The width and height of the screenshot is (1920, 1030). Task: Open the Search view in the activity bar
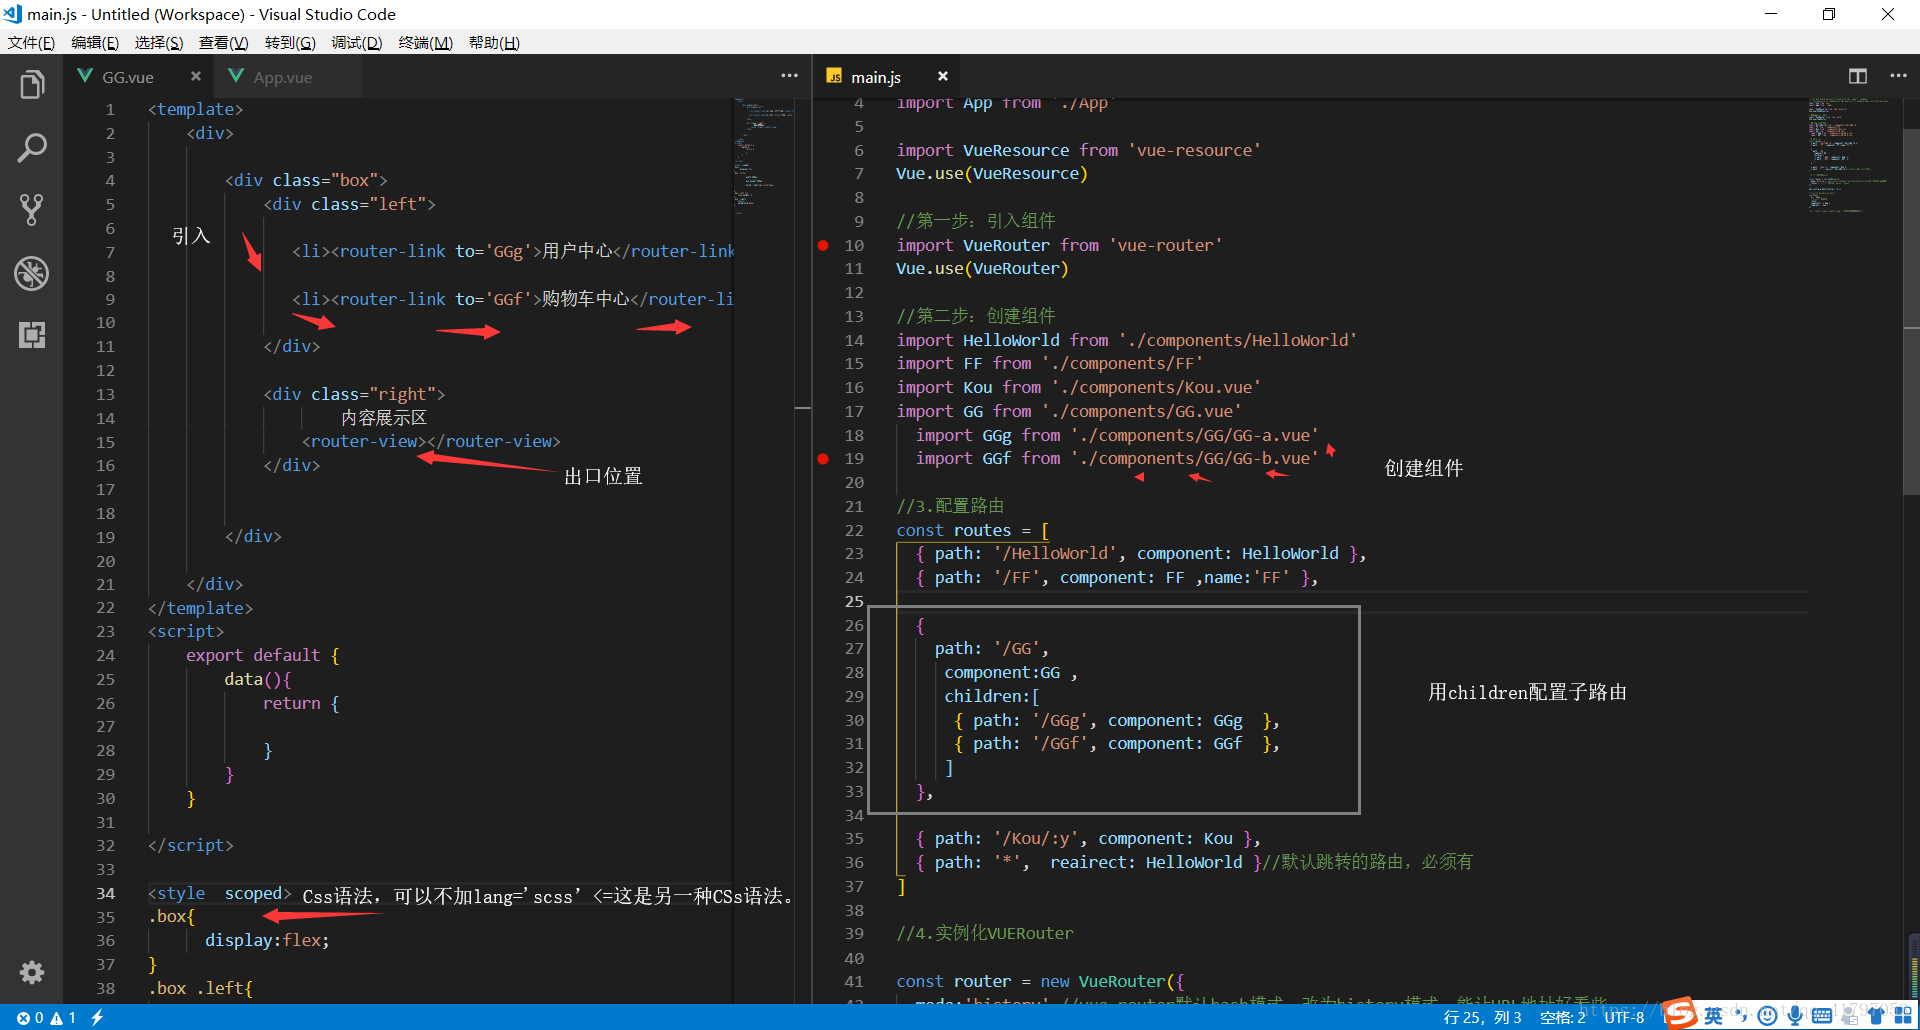point(32,148)
